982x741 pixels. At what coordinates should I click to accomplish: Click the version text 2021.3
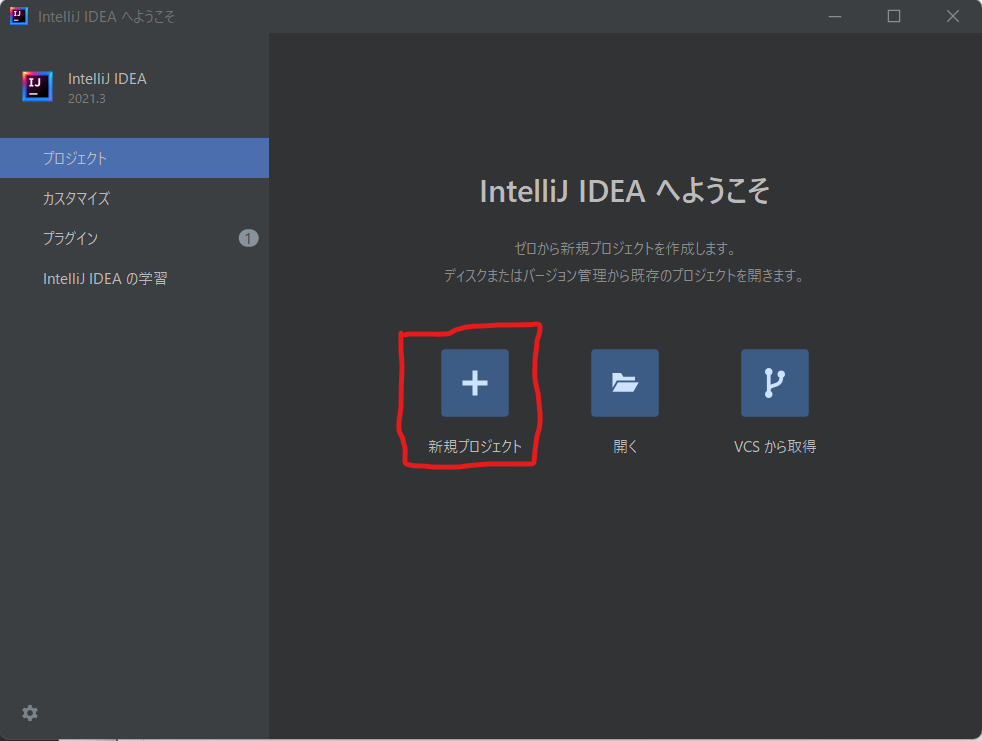86,98
